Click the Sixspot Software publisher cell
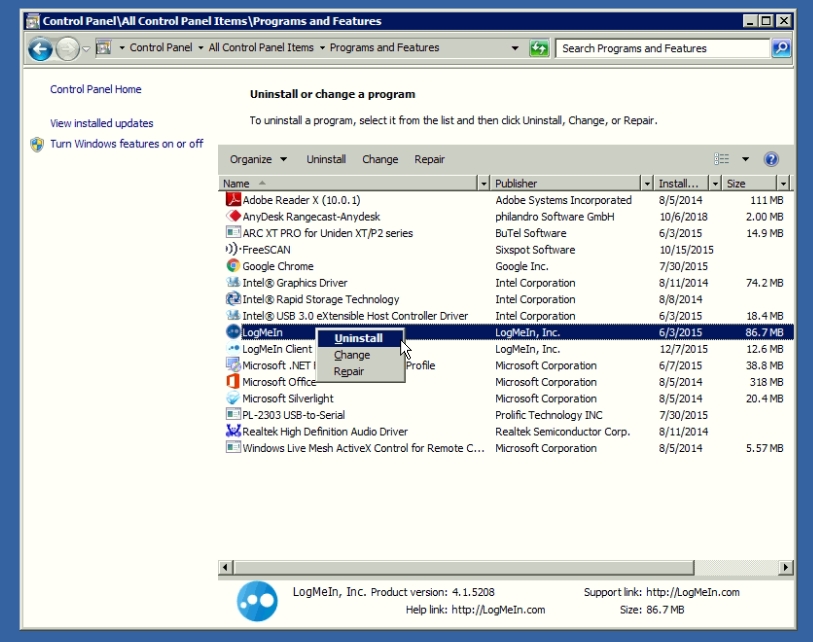 [x=535, y=249]
